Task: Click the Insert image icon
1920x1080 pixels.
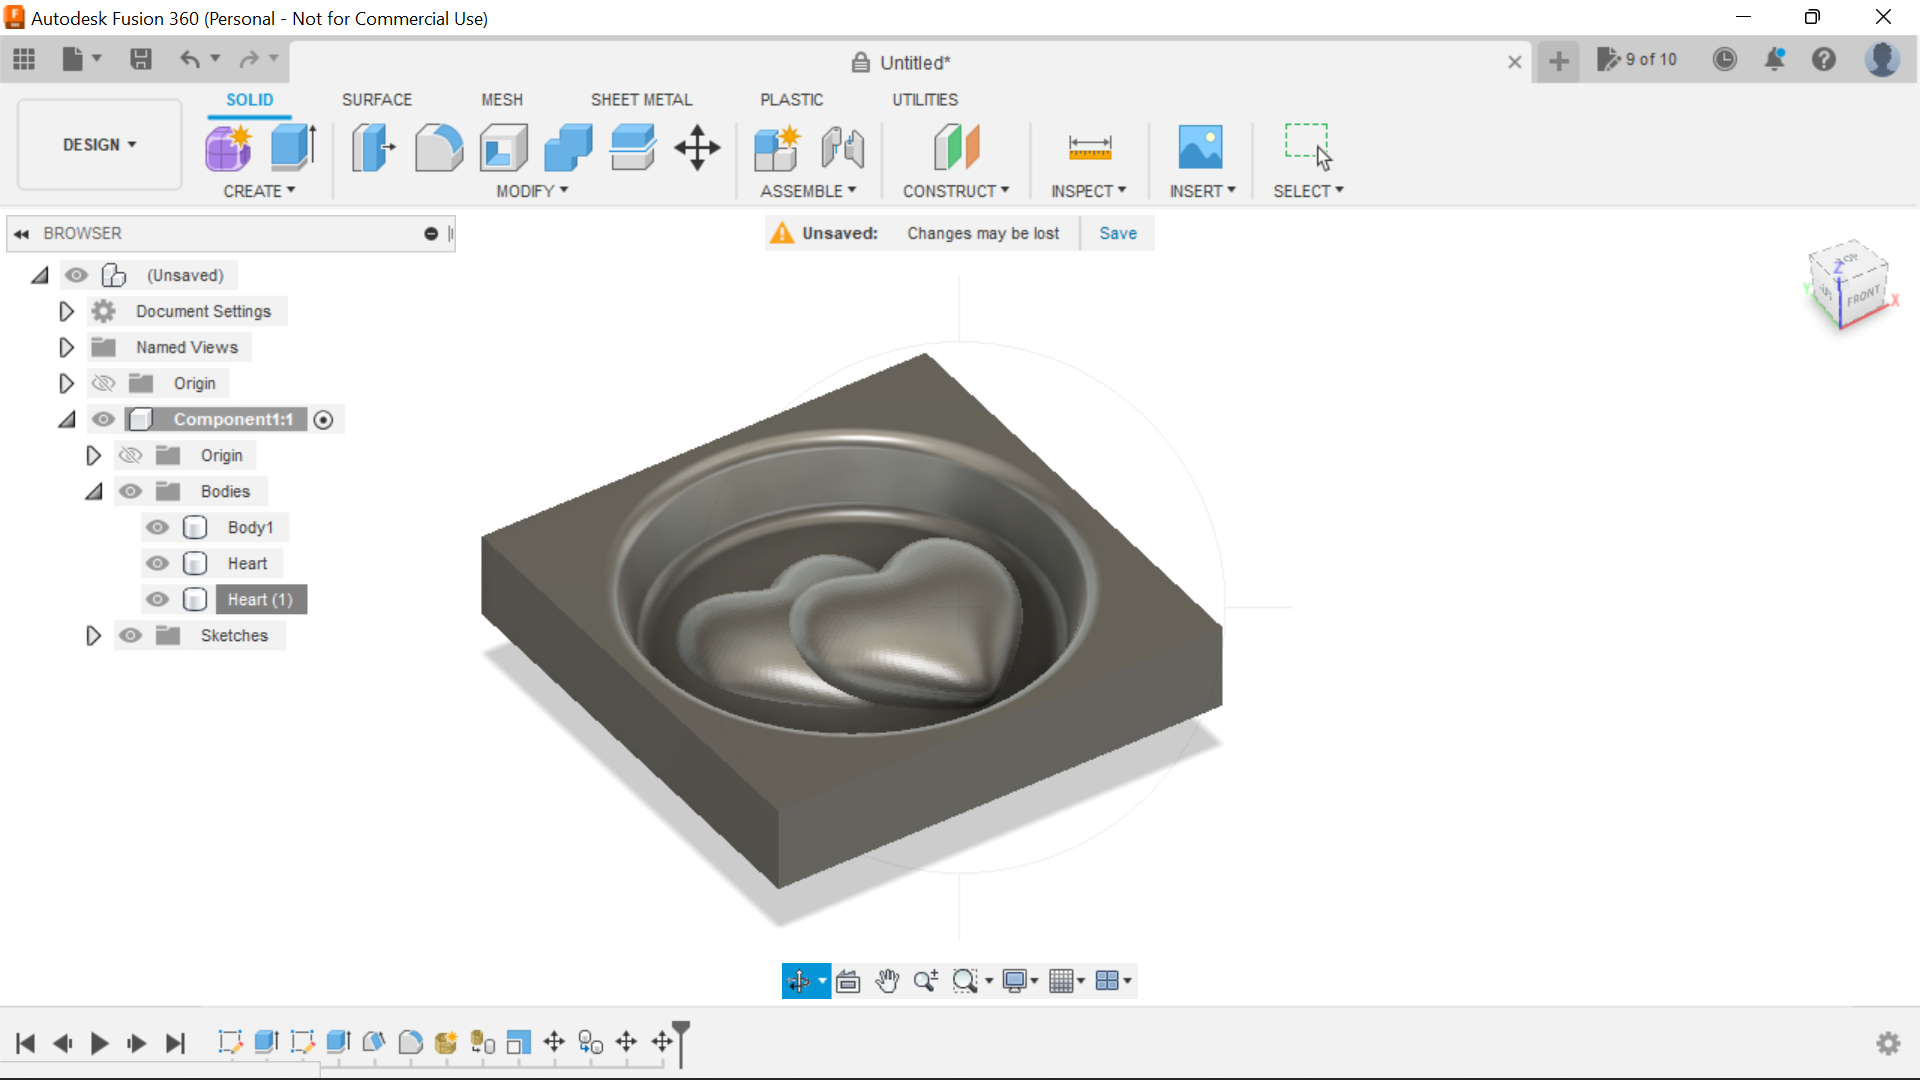Action: 1200,148
